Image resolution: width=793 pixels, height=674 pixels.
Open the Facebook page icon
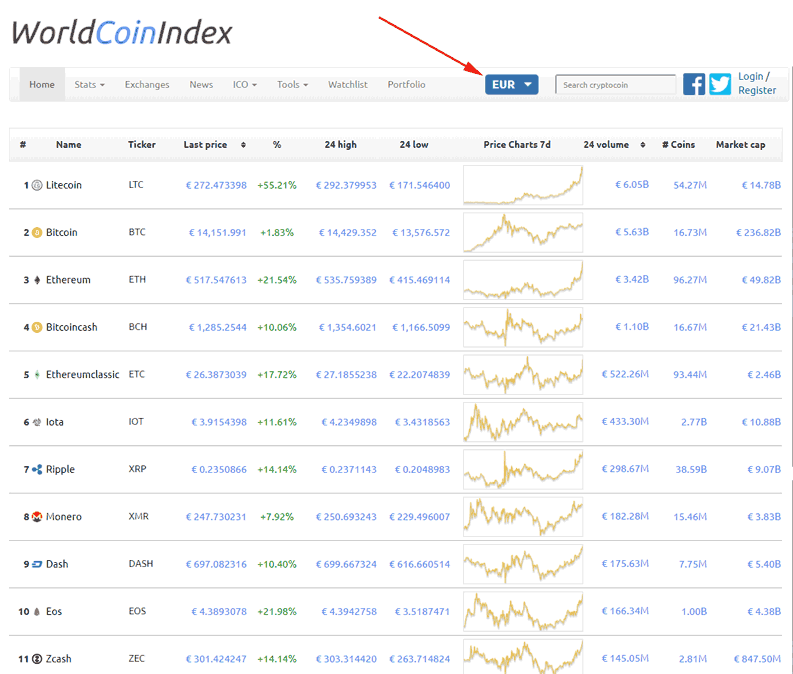[x=694, y=84]
